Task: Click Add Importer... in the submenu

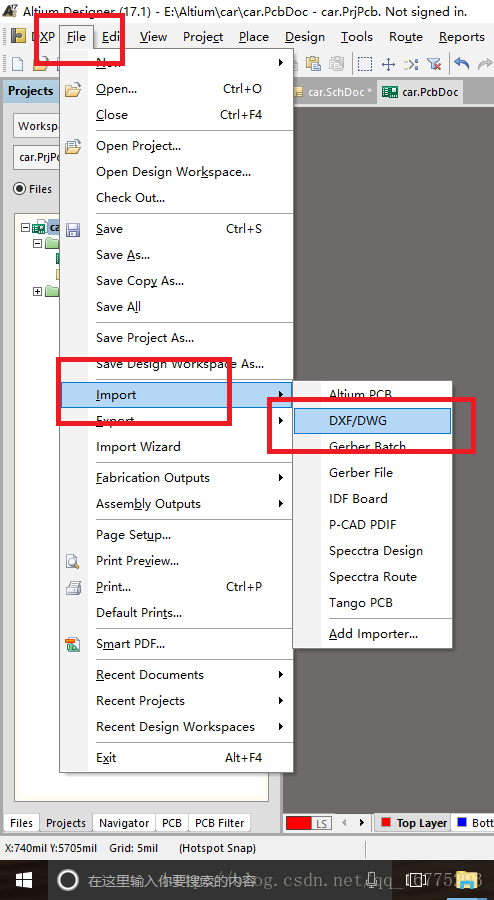Action: click(x=374, y=634)
